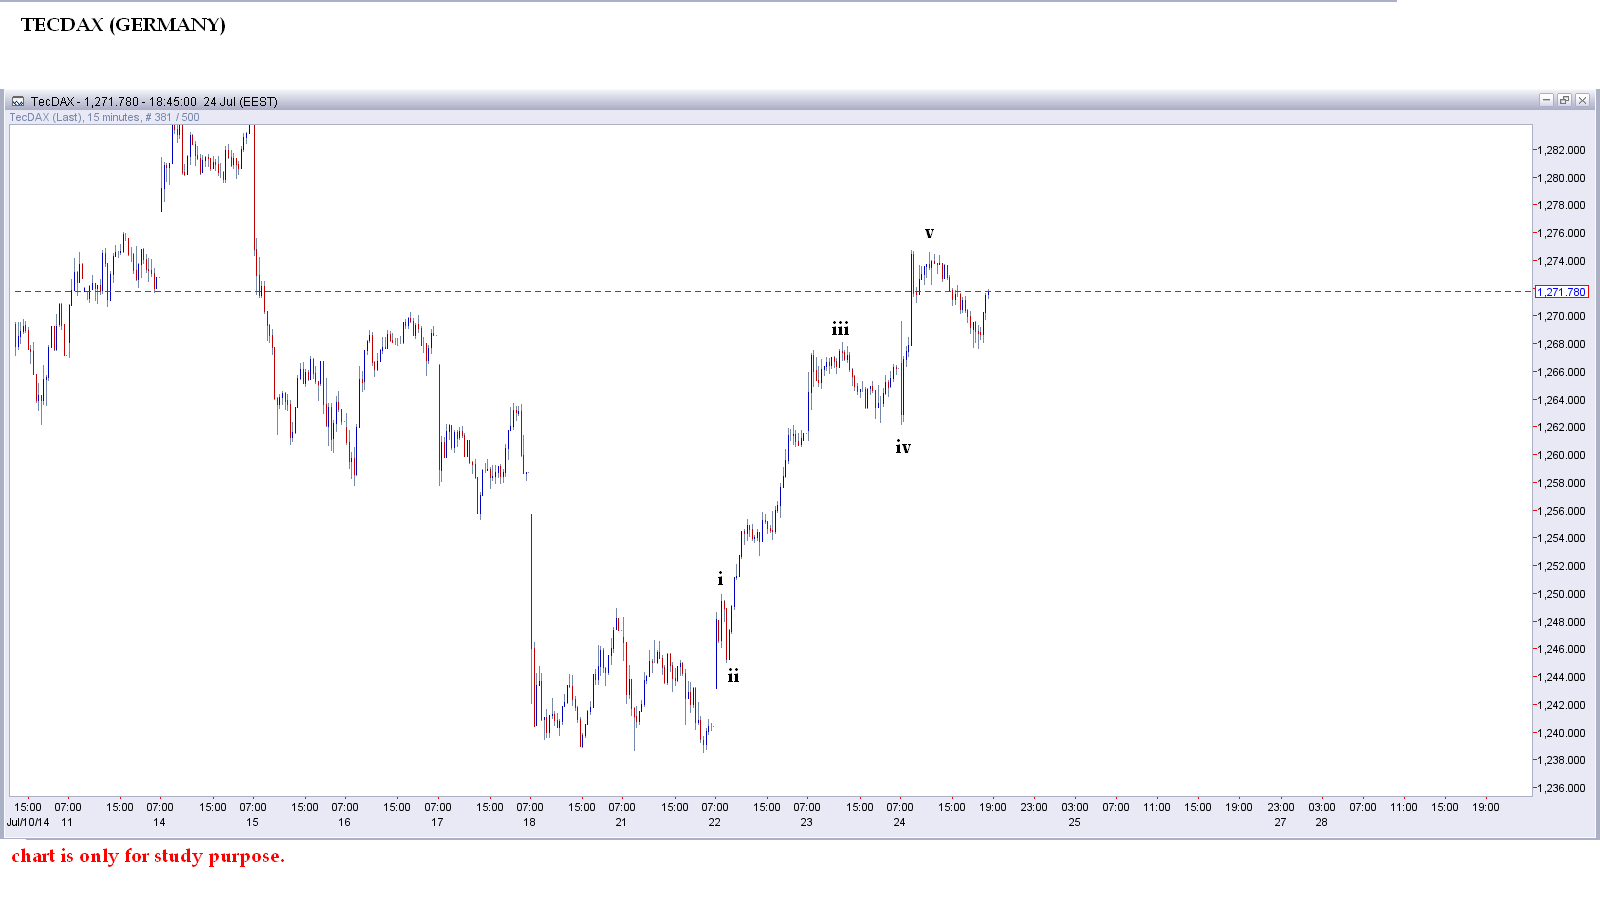This screenshot has width=1600, height=900.
Task: Click the restore-window icon beside the close button
Action: click(x=1565, y=101)
